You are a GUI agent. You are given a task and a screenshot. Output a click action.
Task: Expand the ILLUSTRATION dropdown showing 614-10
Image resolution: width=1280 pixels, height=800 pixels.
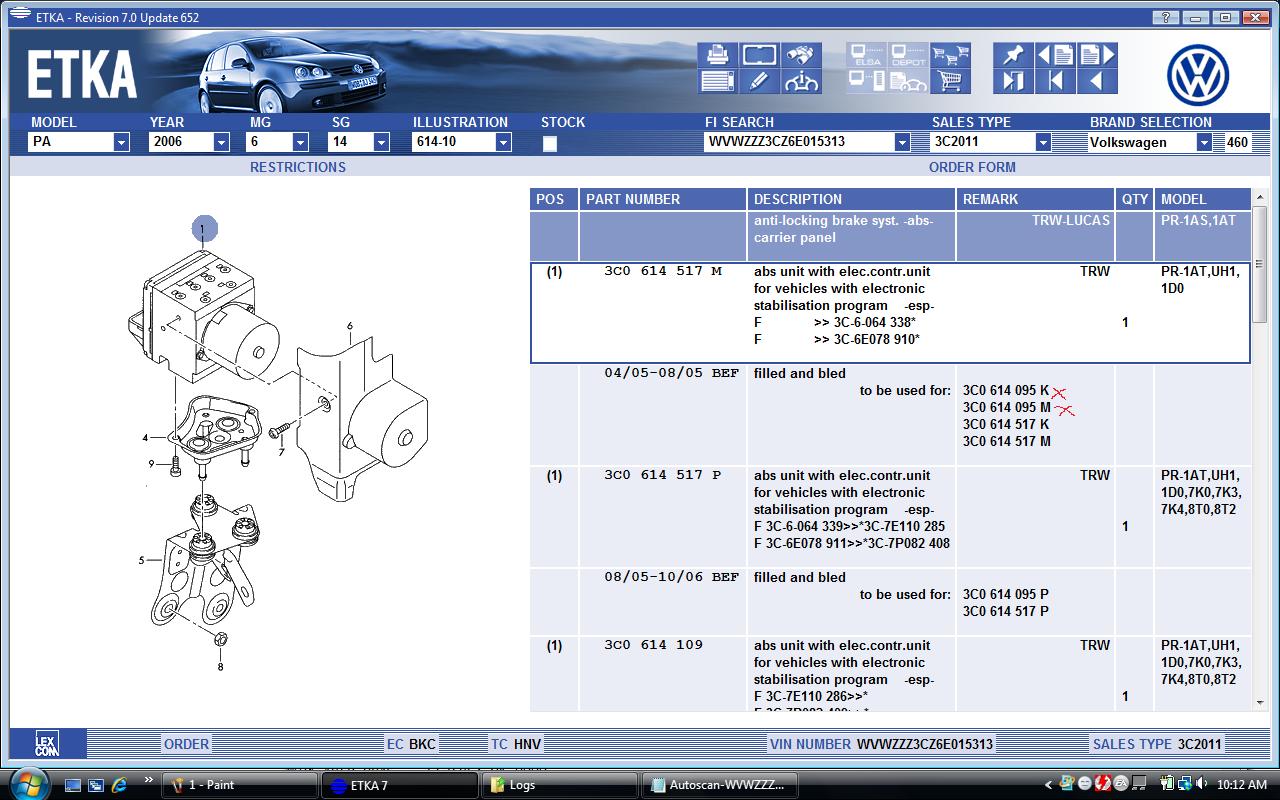(503, 143)
